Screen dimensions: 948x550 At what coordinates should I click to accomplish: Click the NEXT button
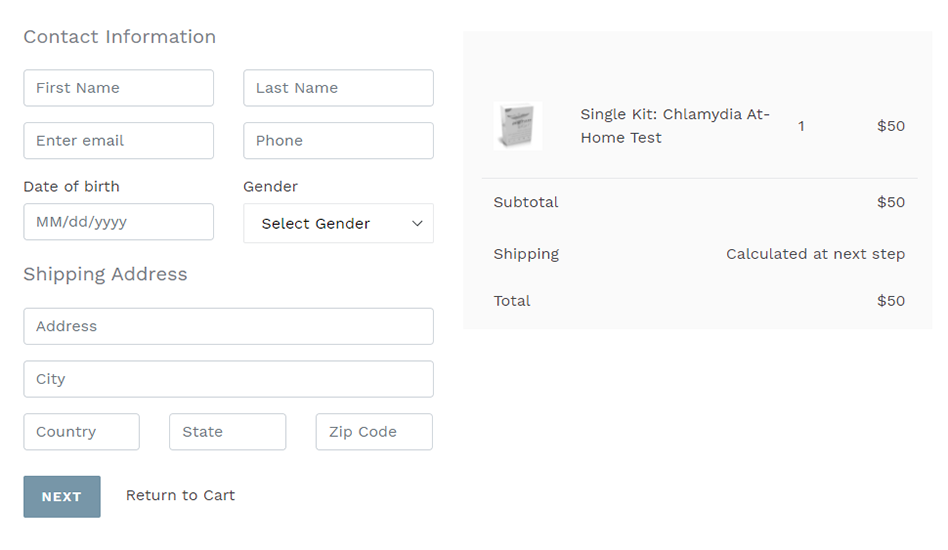tap(62, 497)
